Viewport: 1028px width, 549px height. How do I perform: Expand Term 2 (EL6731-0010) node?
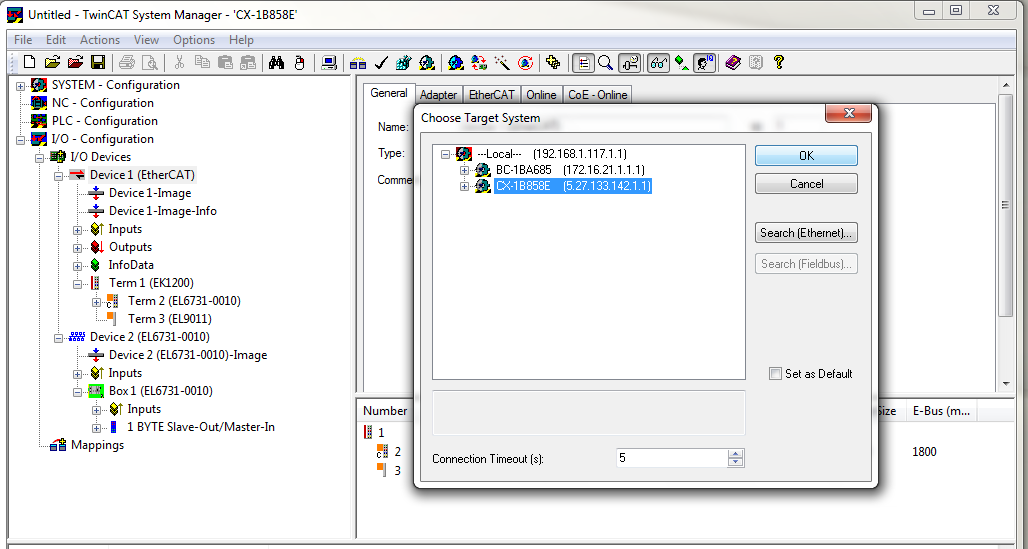[96, 301]
